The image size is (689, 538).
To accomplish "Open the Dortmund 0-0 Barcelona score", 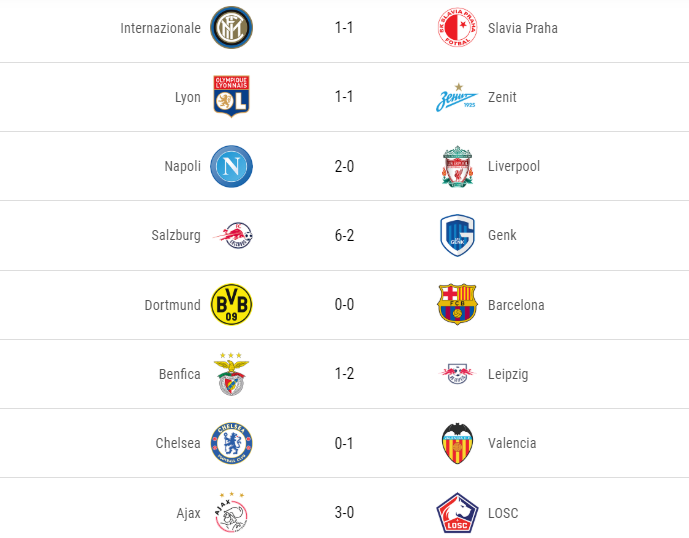I will click(344, 304).
